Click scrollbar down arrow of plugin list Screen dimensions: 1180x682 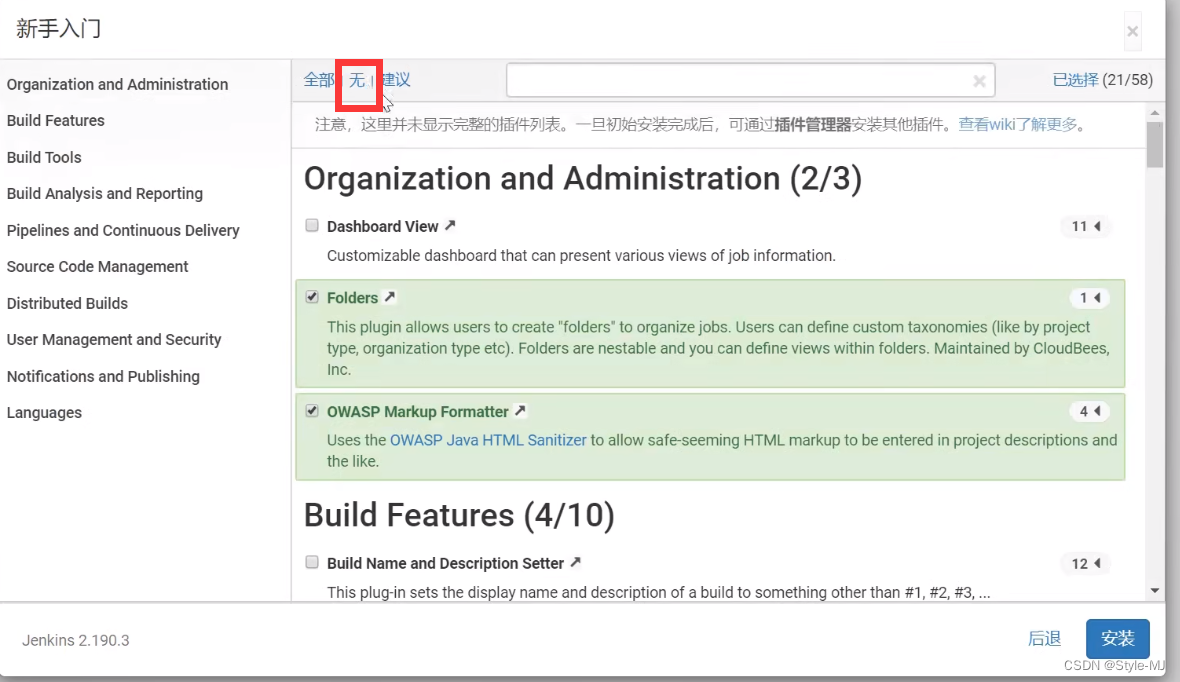coord(1155,591)
